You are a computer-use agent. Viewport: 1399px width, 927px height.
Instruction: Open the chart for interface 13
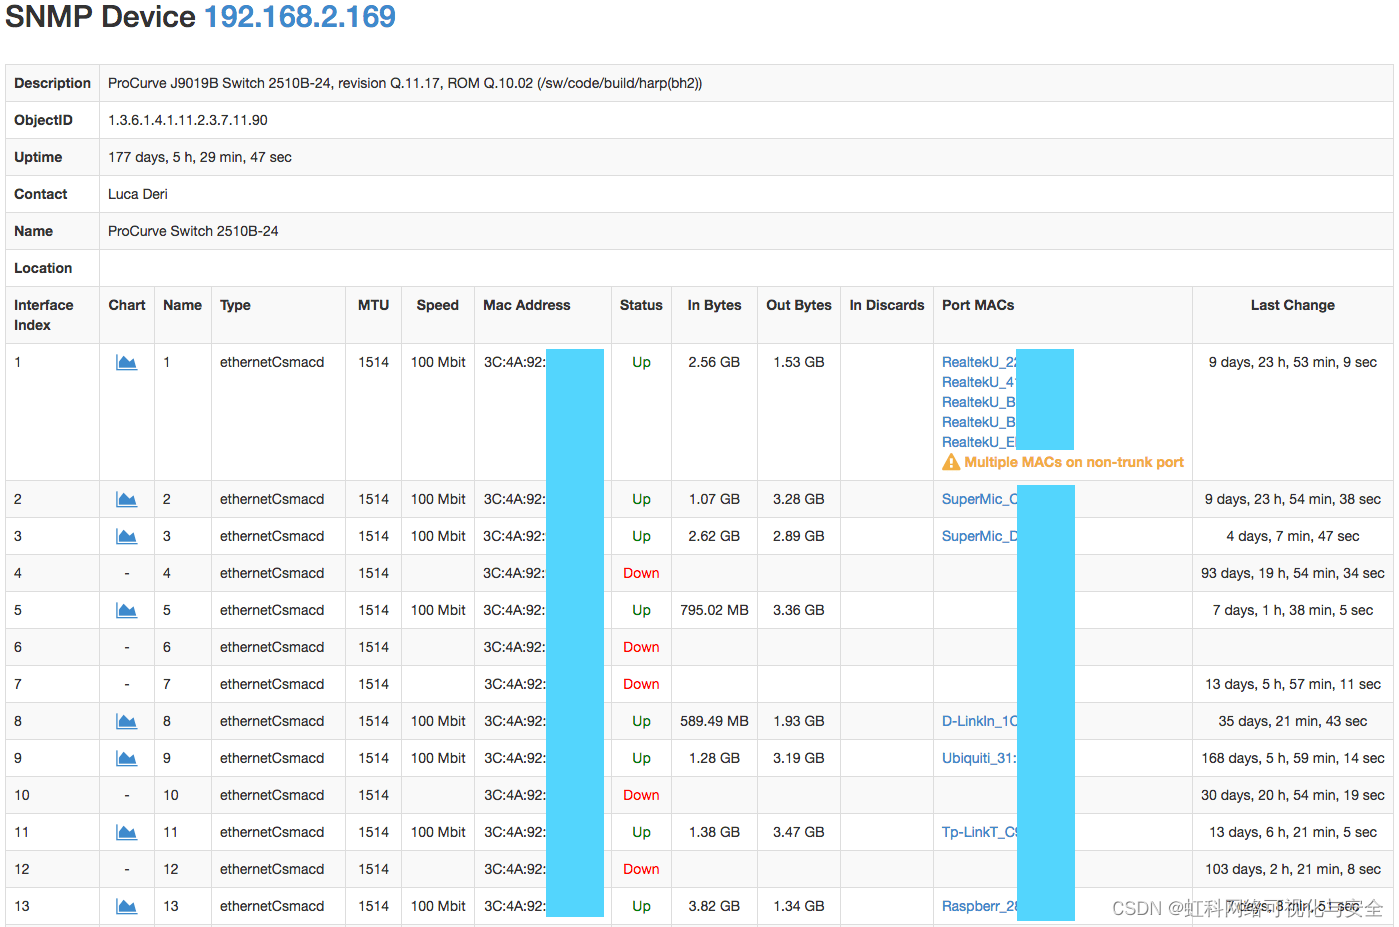126,906
